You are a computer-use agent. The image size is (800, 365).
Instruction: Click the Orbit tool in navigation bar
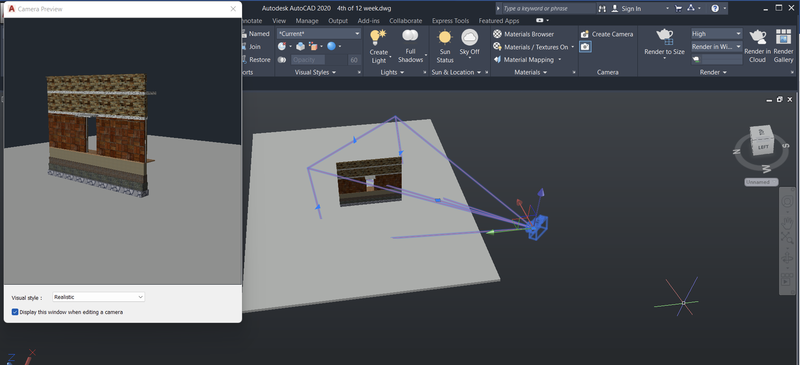click(787, 259)
